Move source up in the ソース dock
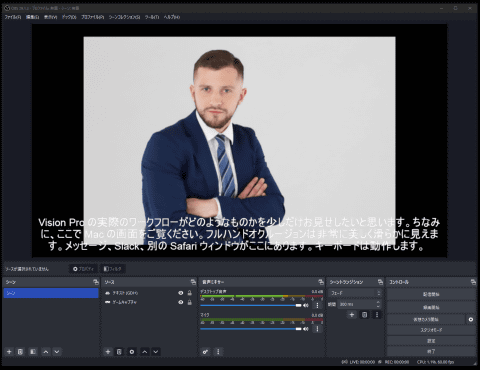The height and width of the screenshot is (370, 480). click(x=144, y=352)
